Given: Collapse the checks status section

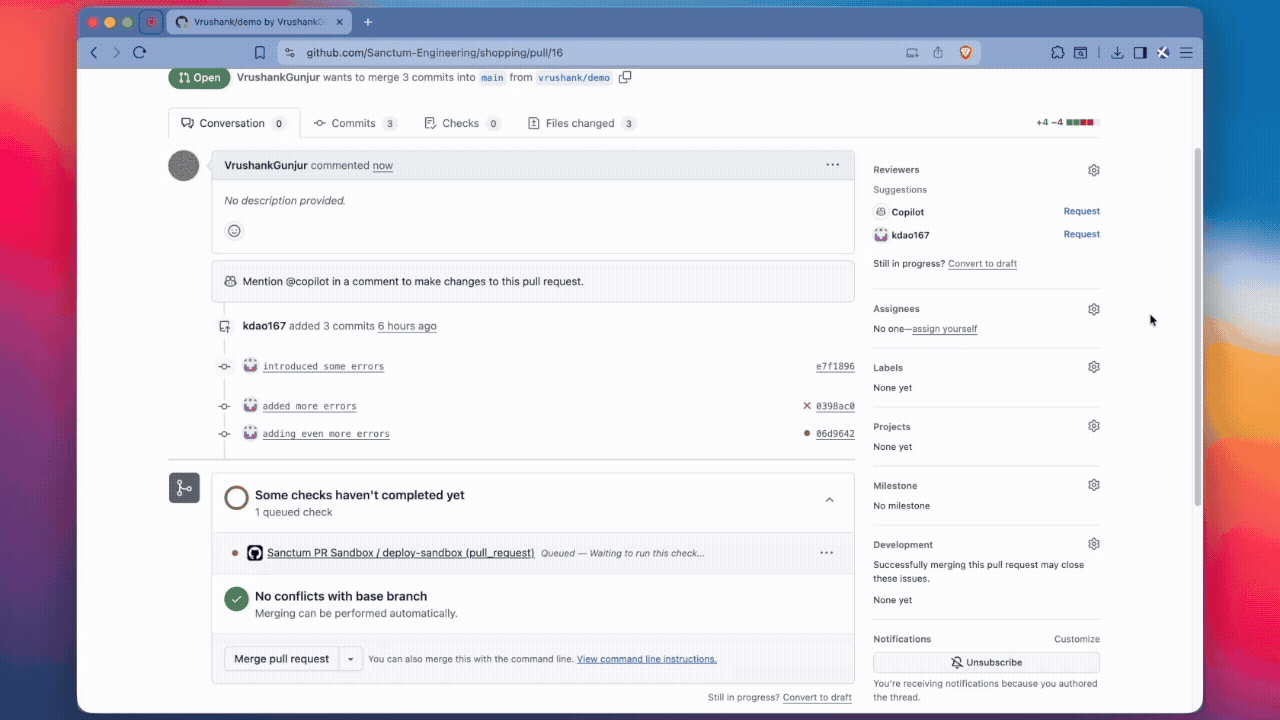Looking at the screenshot, I should click(x=829, y=500).
